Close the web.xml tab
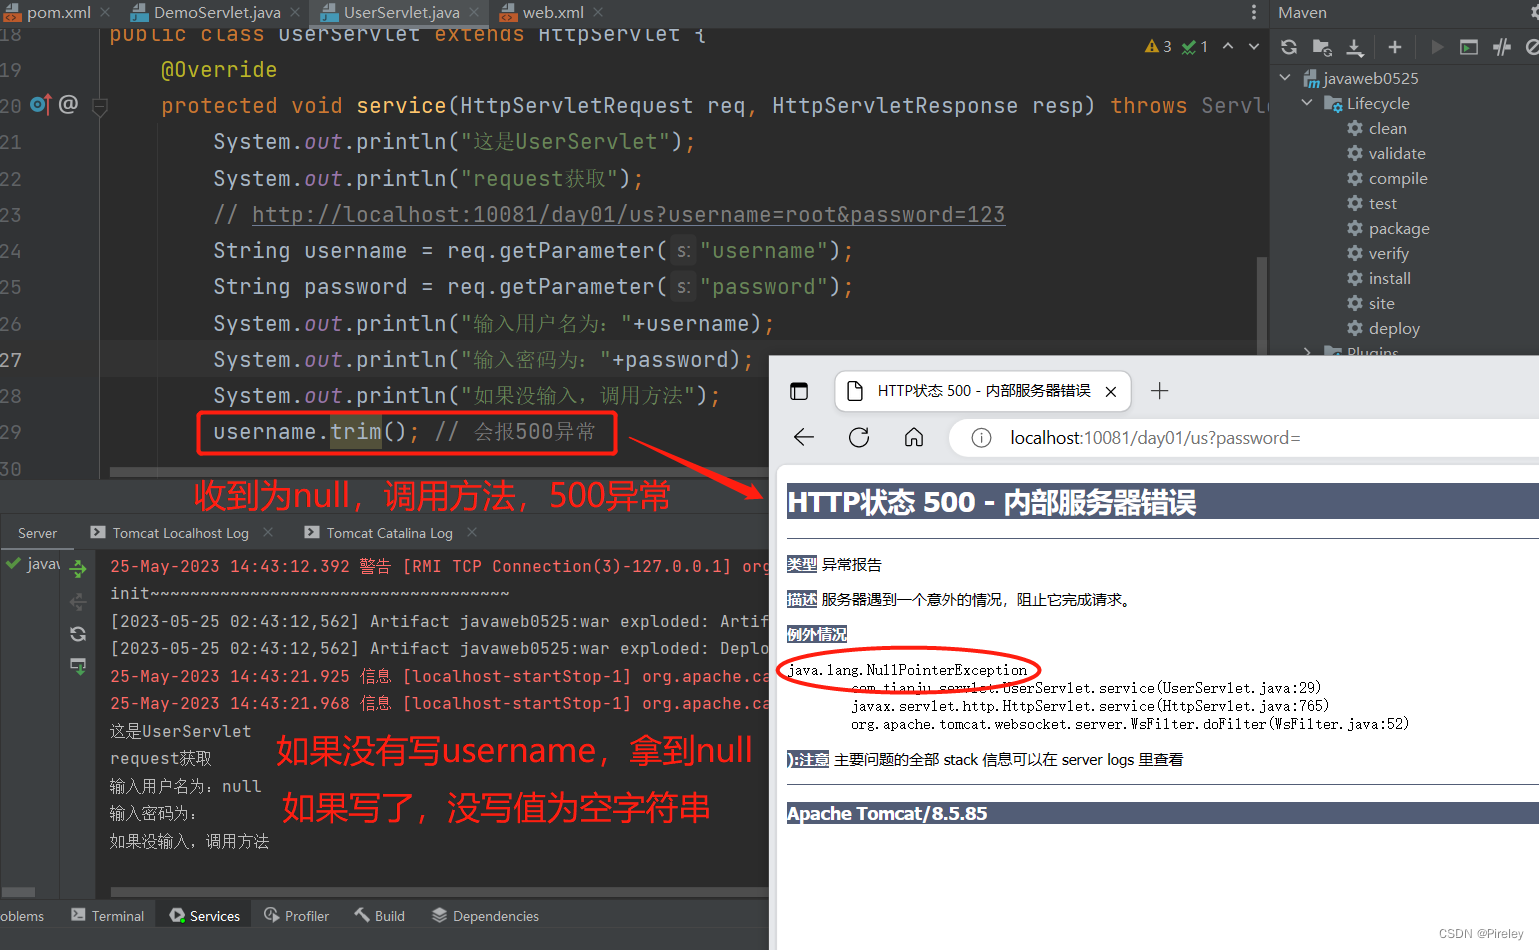The width and height of the screenshot is (1539, 950). 598,12
